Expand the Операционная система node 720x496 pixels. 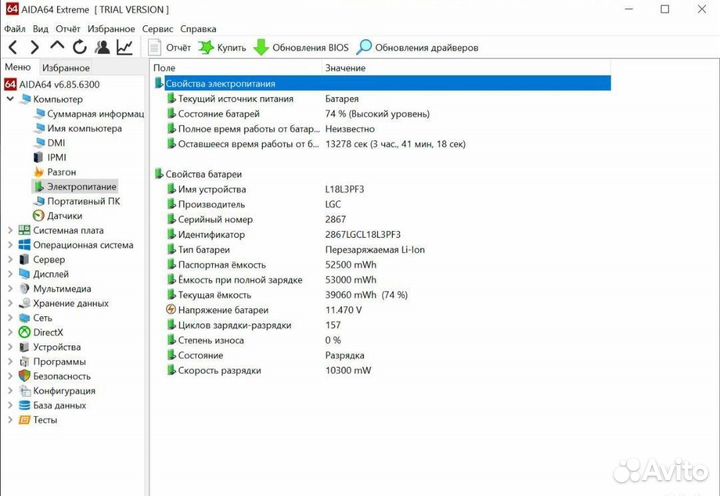pyautogui.click(x=10, y=245)
